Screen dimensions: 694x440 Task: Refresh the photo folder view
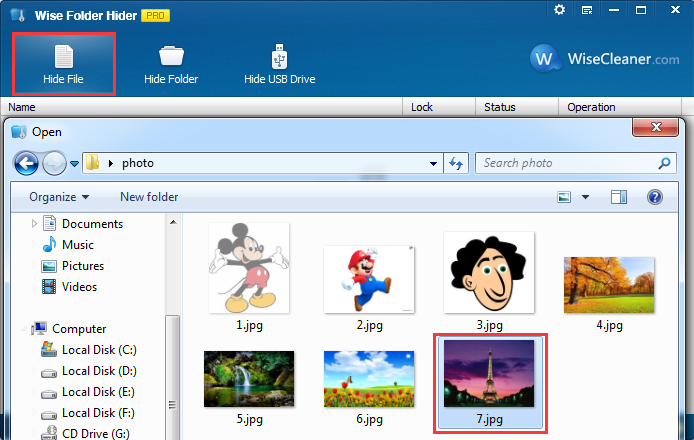click(456, 163)
